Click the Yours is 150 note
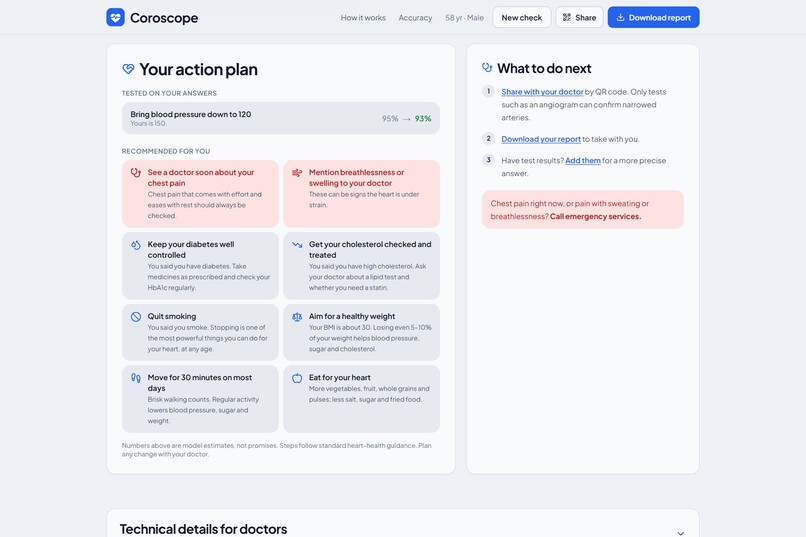Viewport: 806px width, 537px height. (x=149, y=123)
